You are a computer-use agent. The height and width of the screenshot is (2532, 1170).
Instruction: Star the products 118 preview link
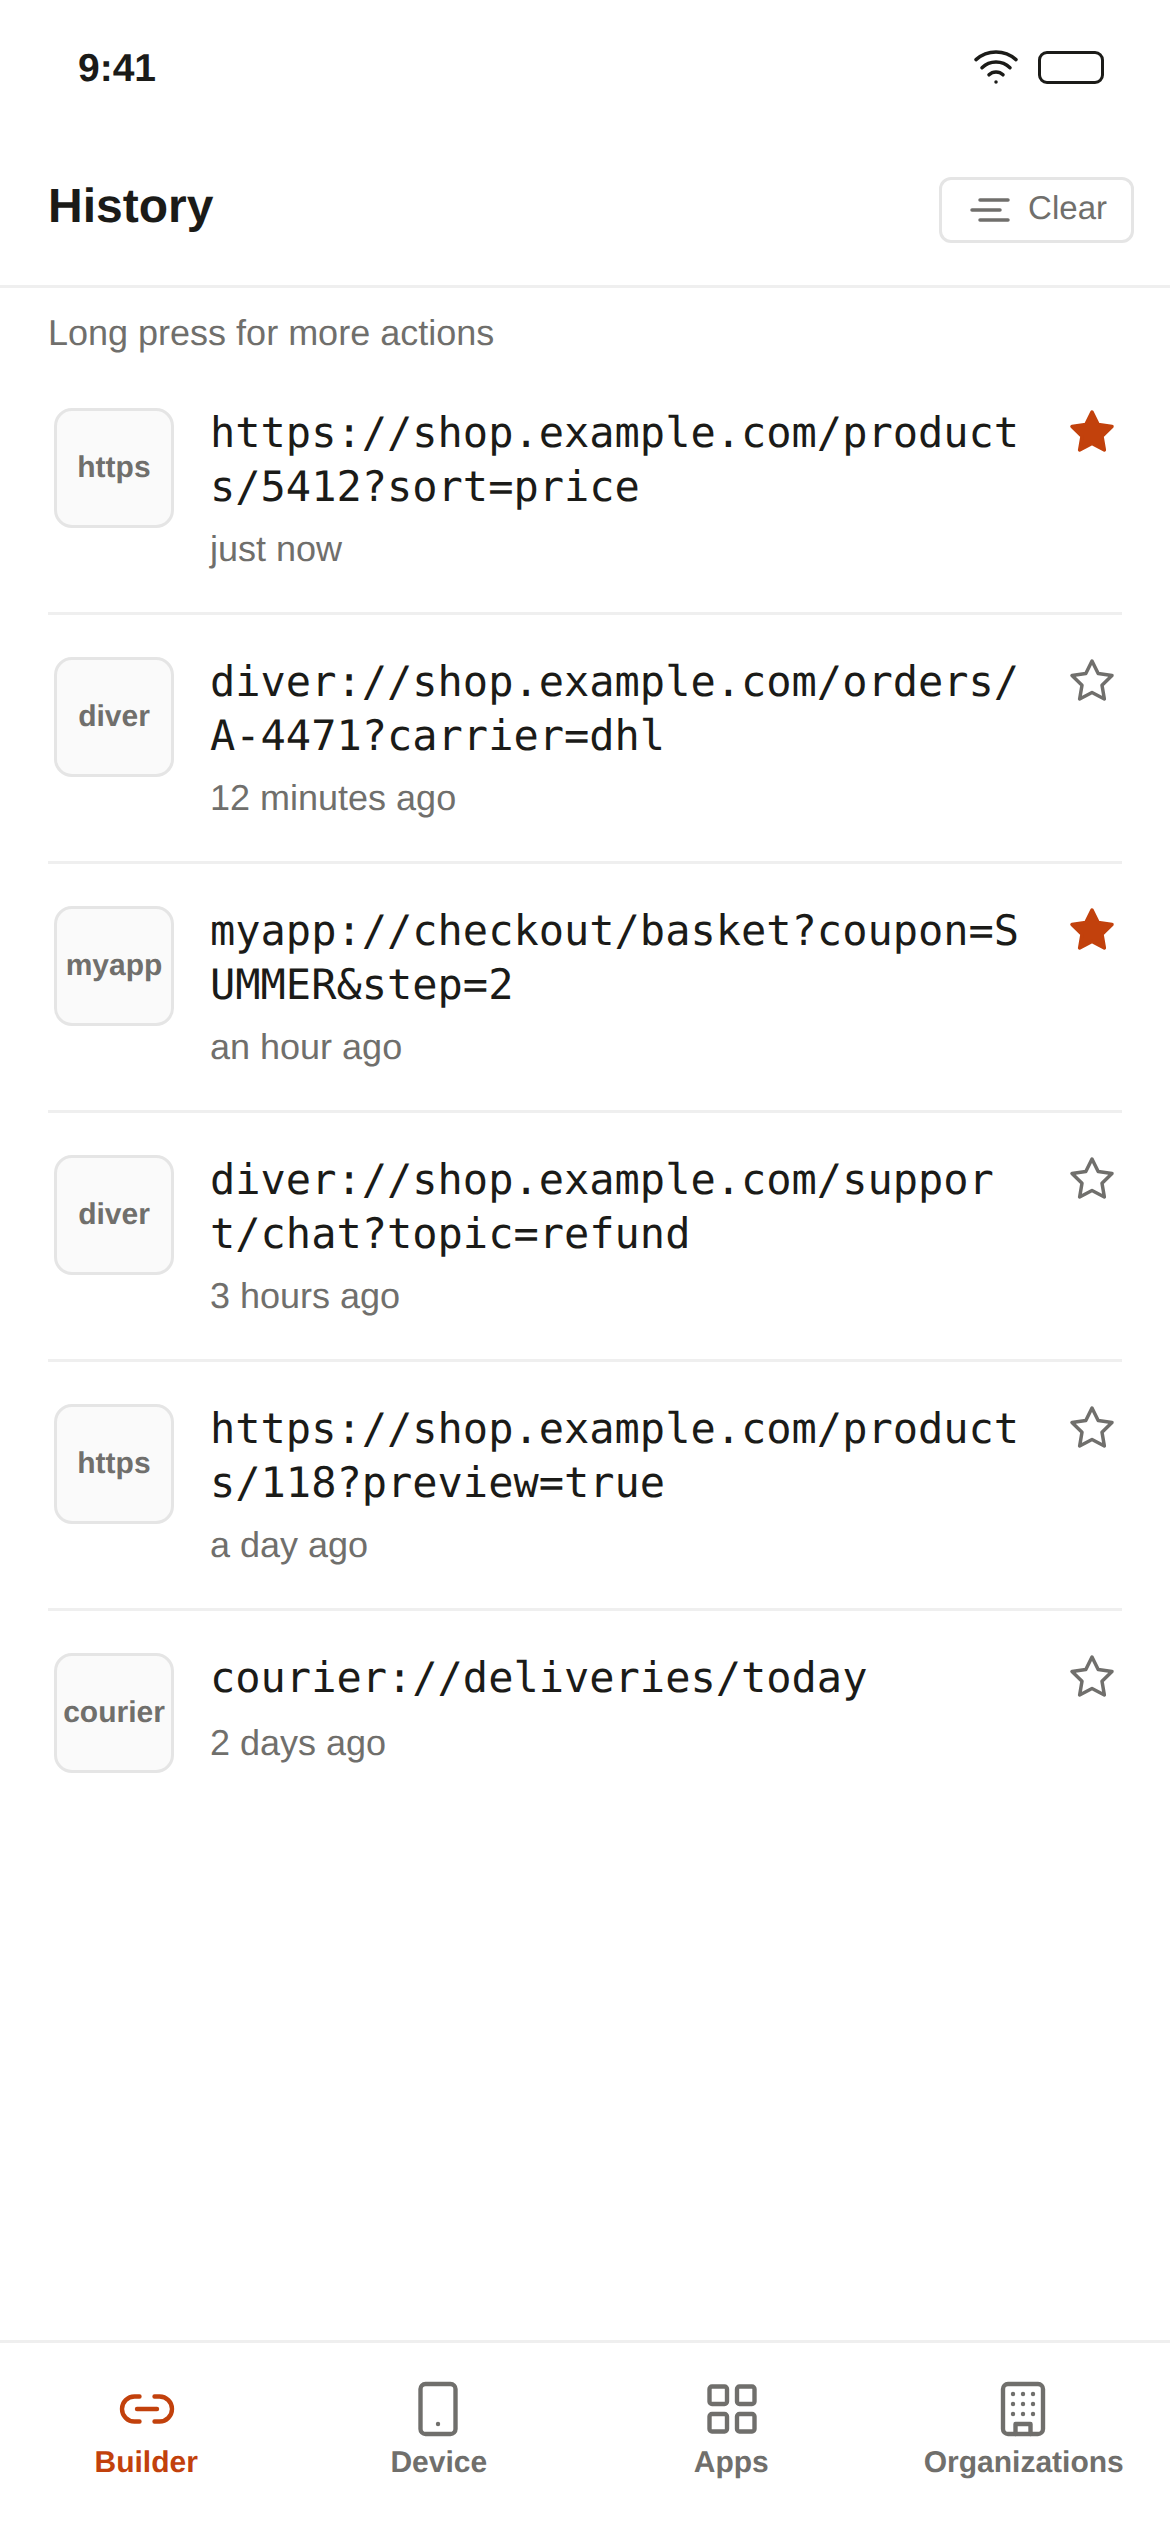1091,1428
